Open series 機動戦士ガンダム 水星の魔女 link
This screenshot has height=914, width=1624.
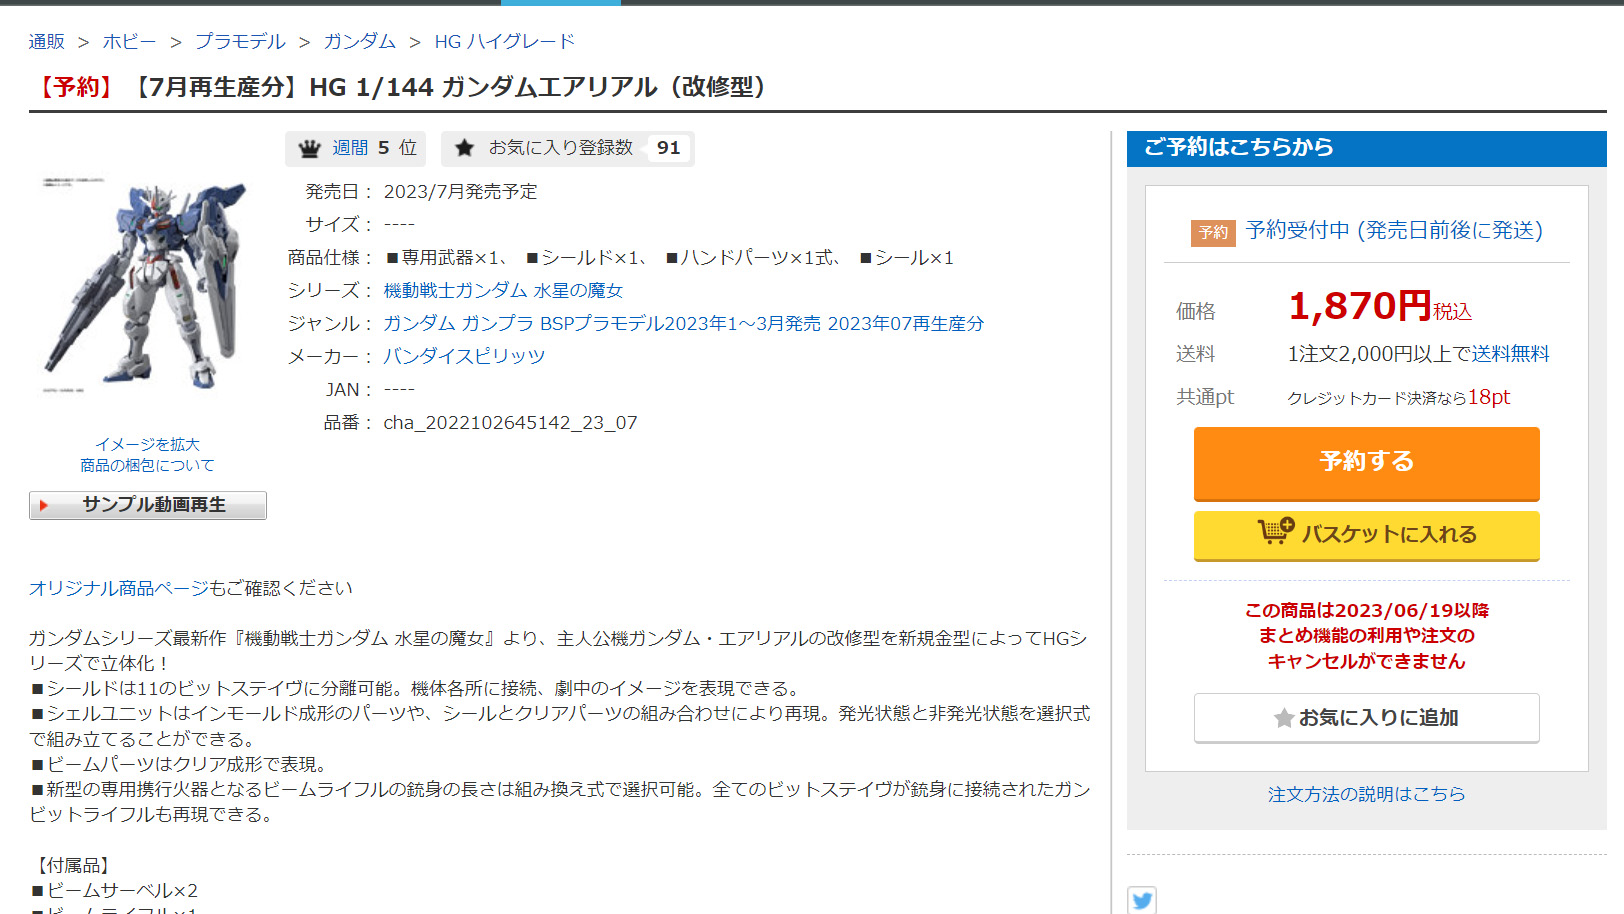[x=503, y=290]
